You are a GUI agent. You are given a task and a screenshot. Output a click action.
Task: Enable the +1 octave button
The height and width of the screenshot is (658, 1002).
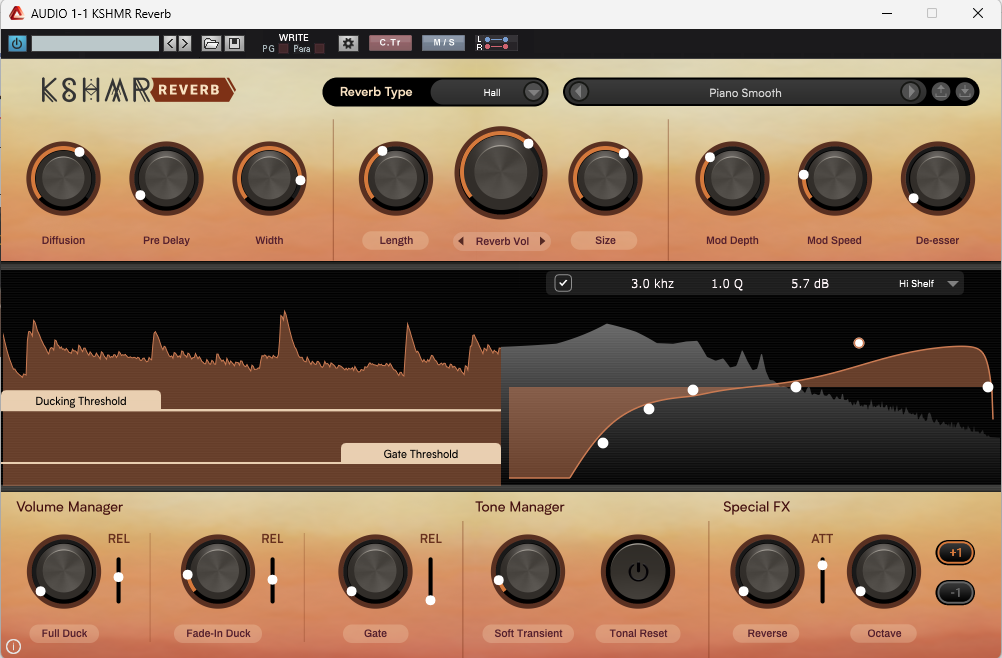click(955, 553)
